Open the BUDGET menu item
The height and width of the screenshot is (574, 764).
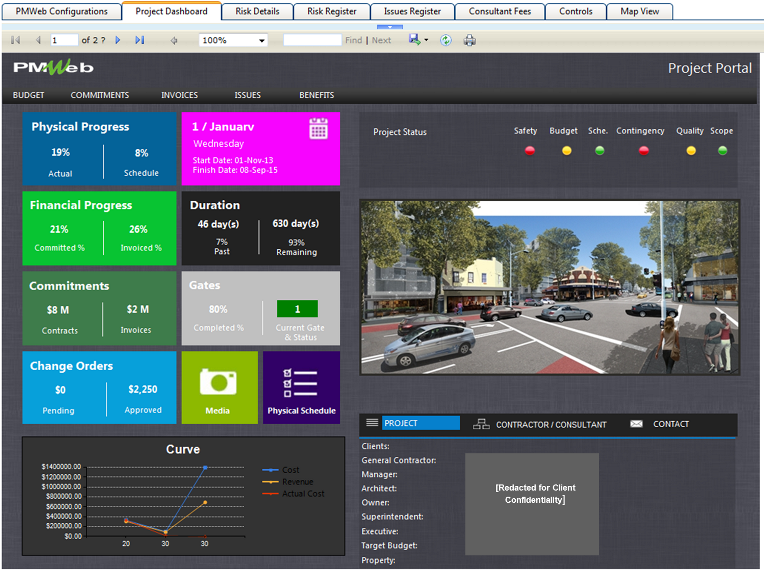click(x=28, y=95)
